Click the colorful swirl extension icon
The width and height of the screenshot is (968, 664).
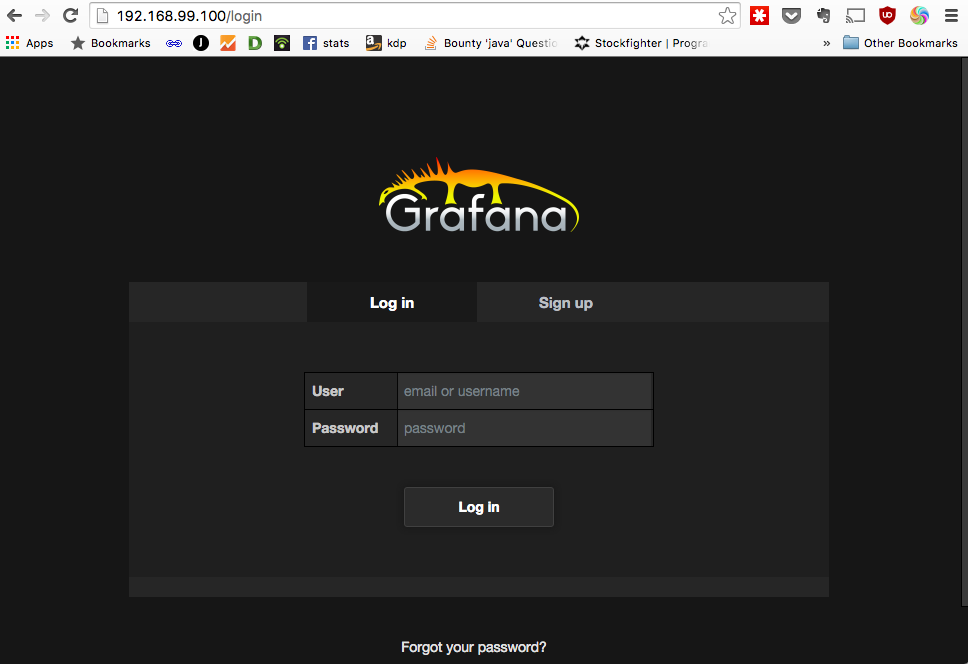pos(919,16)
